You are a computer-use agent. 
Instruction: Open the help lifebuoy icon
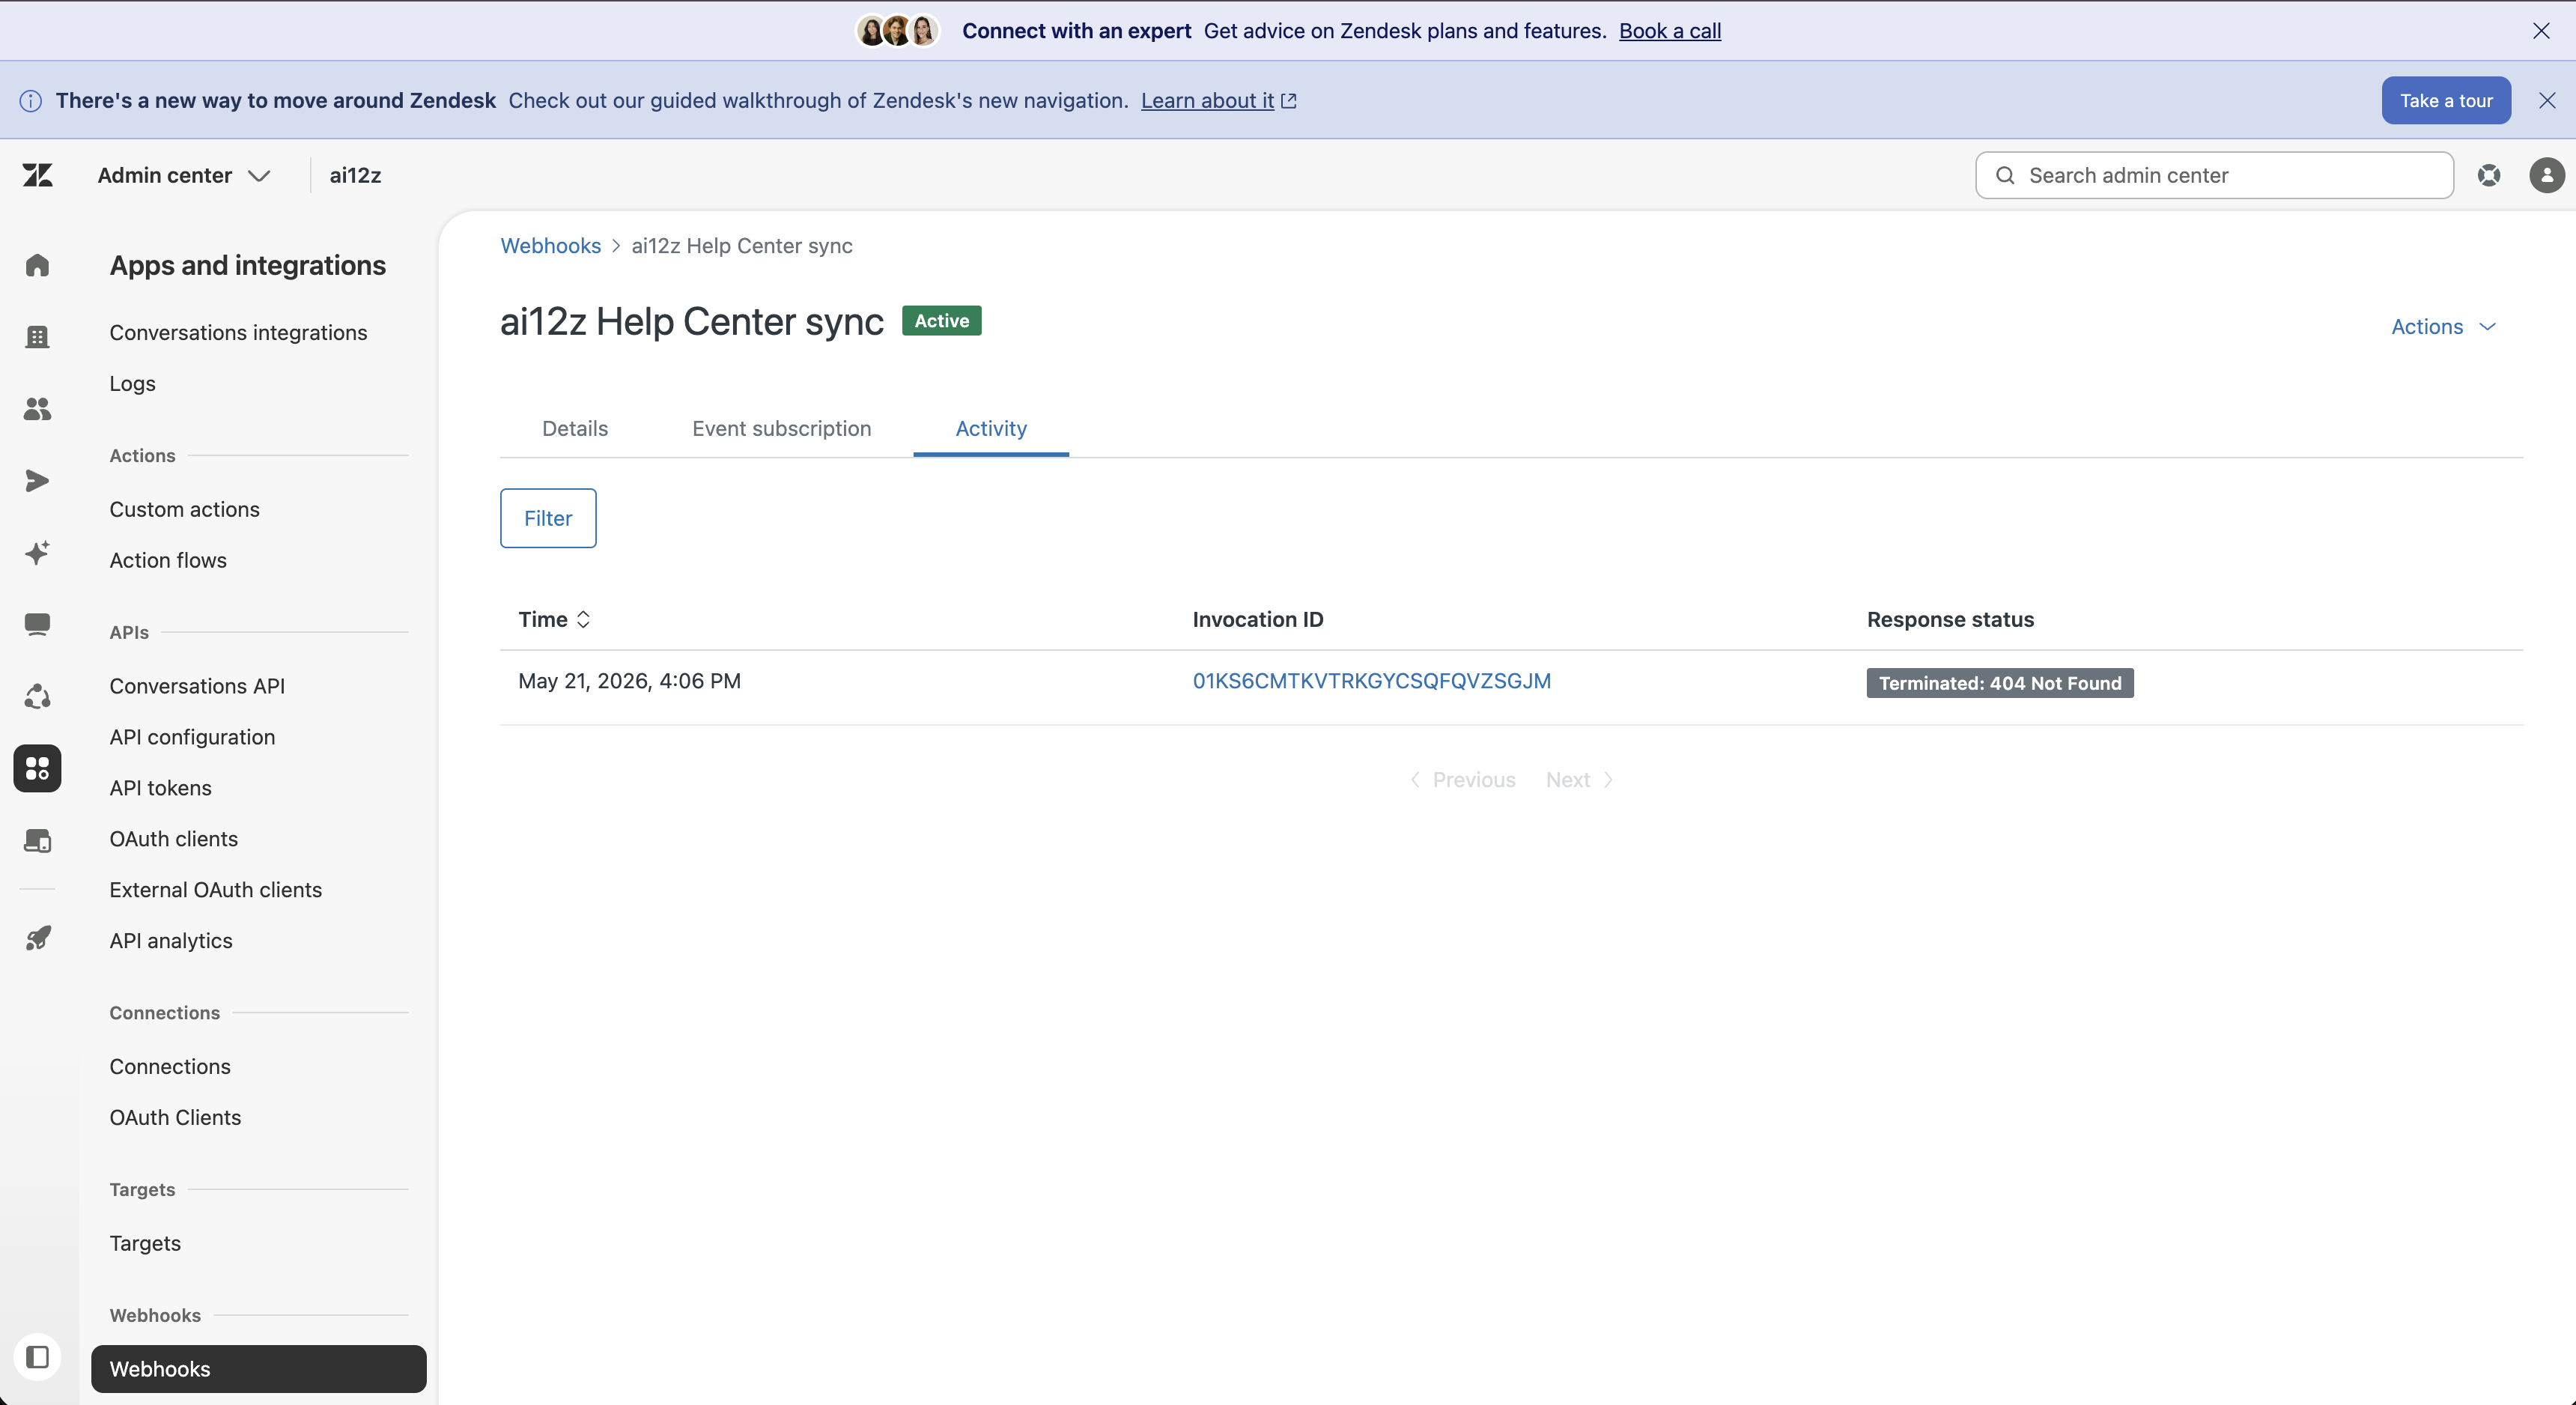click(2489, 175)
